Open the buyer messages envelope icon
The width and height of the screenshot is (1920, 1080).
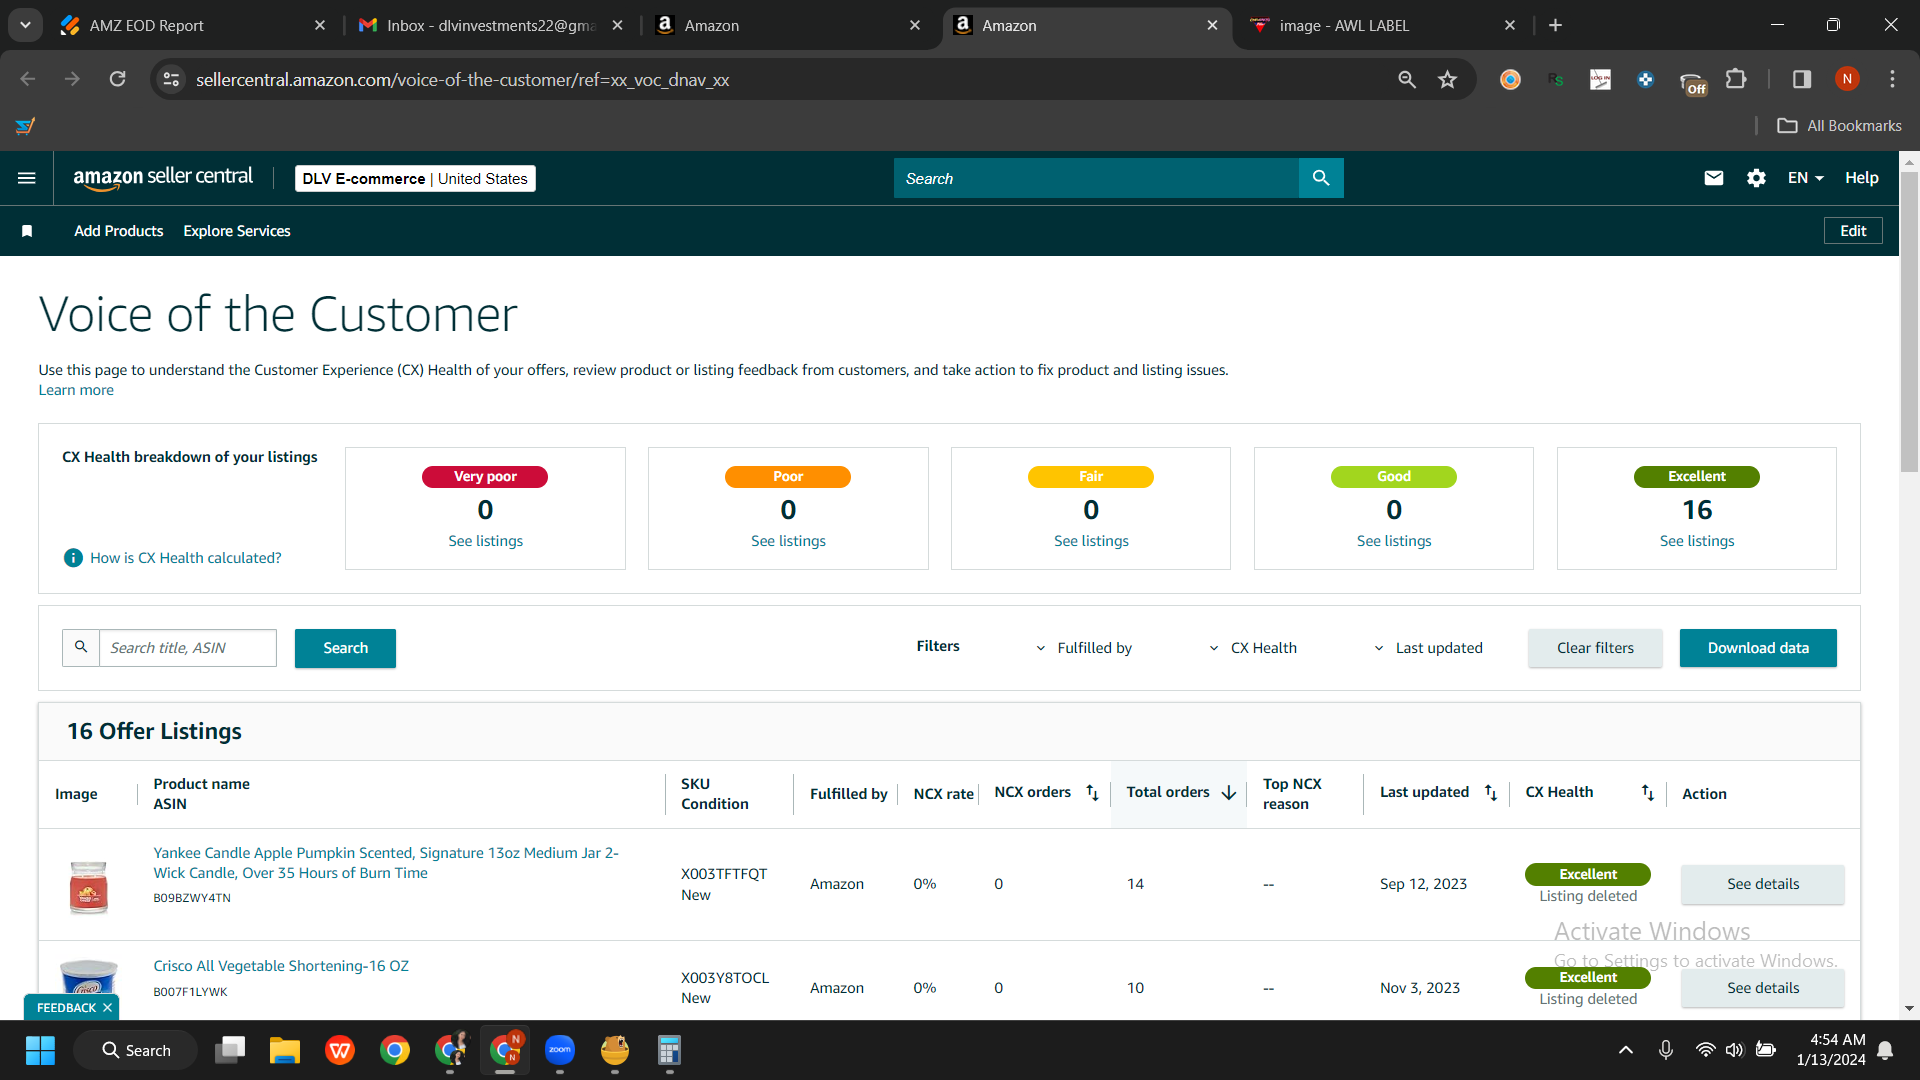click(x=1714, y=178)
